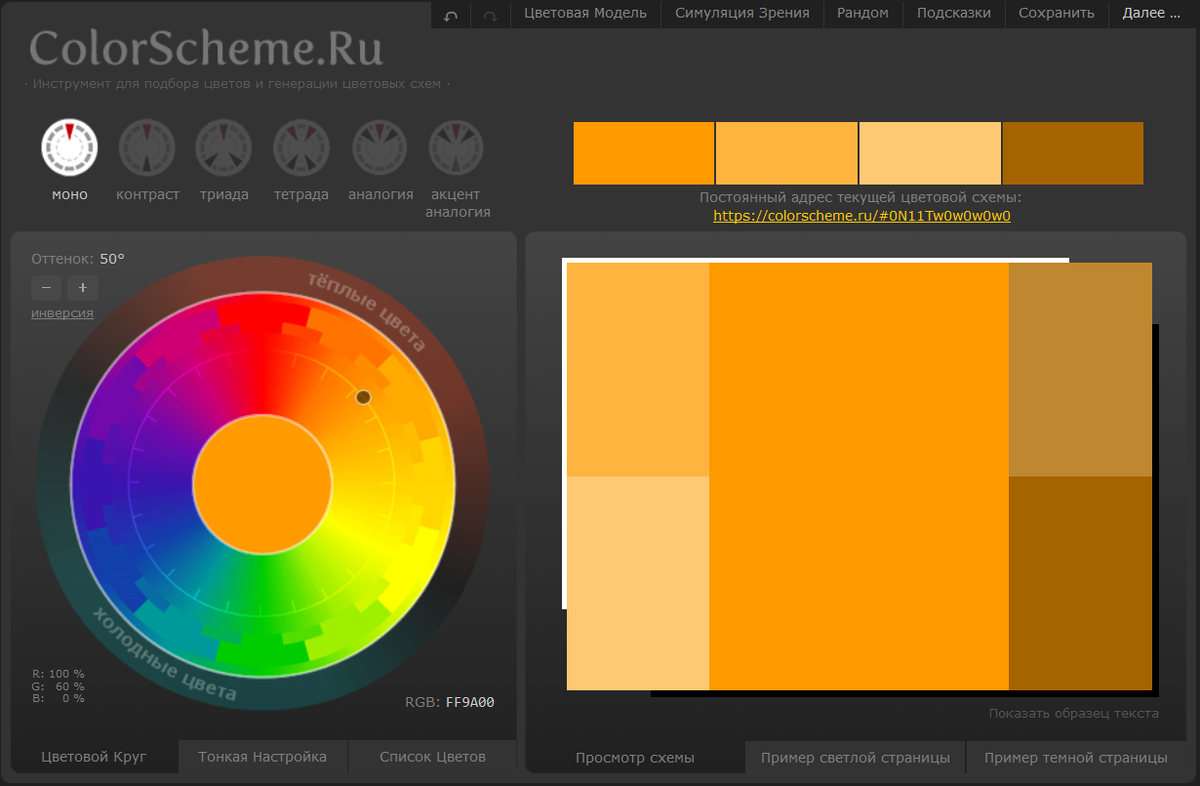
Task: Open the Симуляция Зрения menu
Action: coord(742,14)
